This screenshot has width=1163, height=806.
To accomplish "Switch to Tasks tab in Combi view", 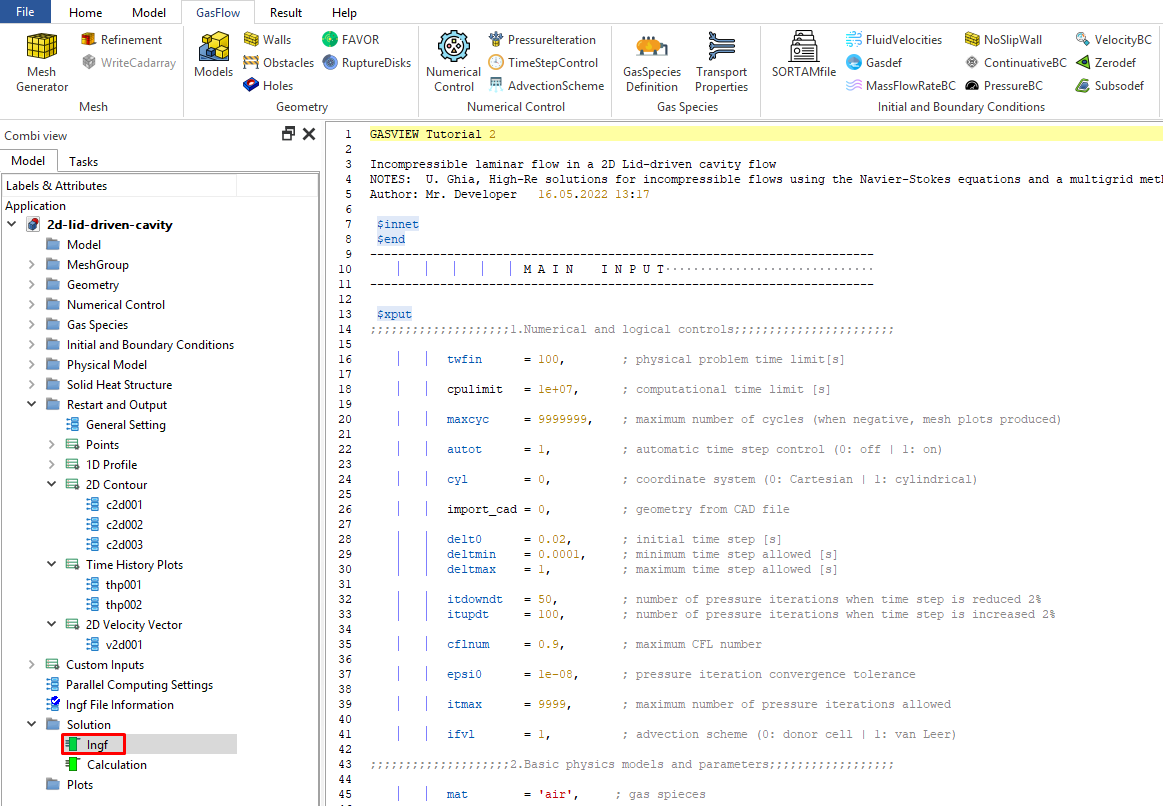I will [x=83, y=161].
